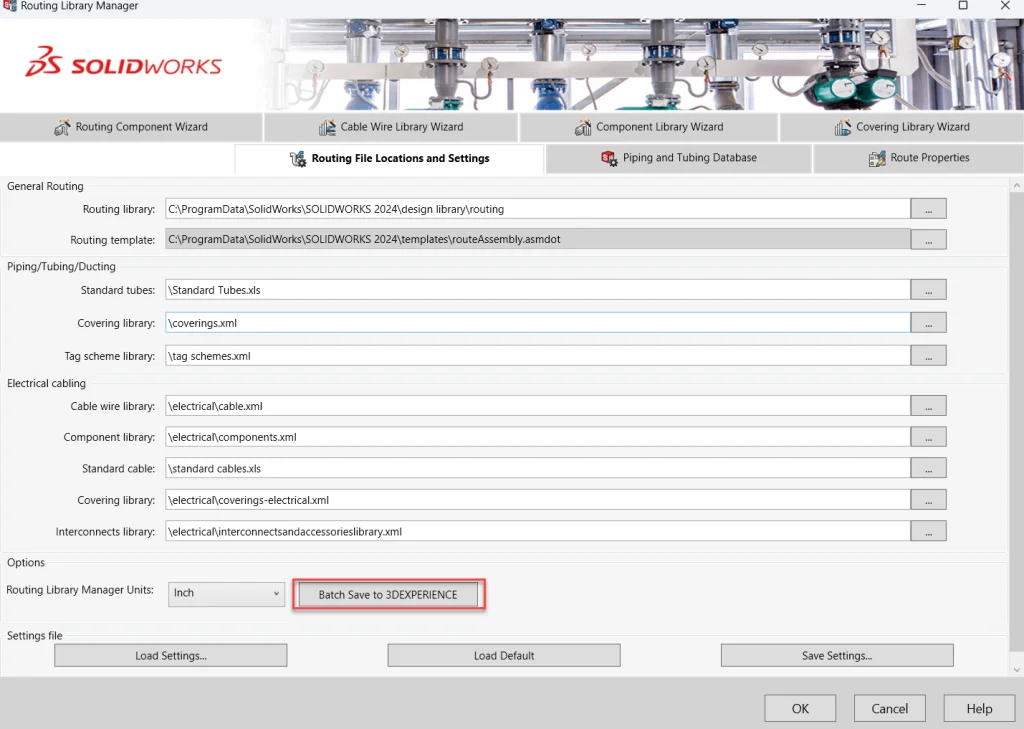Open the Route Properties tab

tap(918, 158)
